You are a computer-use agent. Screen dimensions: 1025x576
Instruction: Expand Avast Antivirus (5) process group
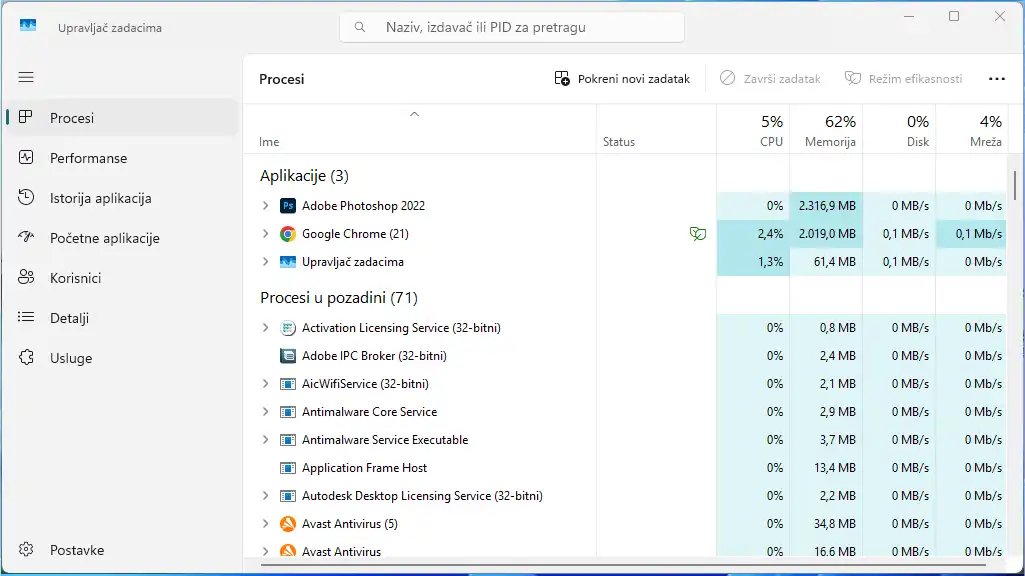pos(265,523)
